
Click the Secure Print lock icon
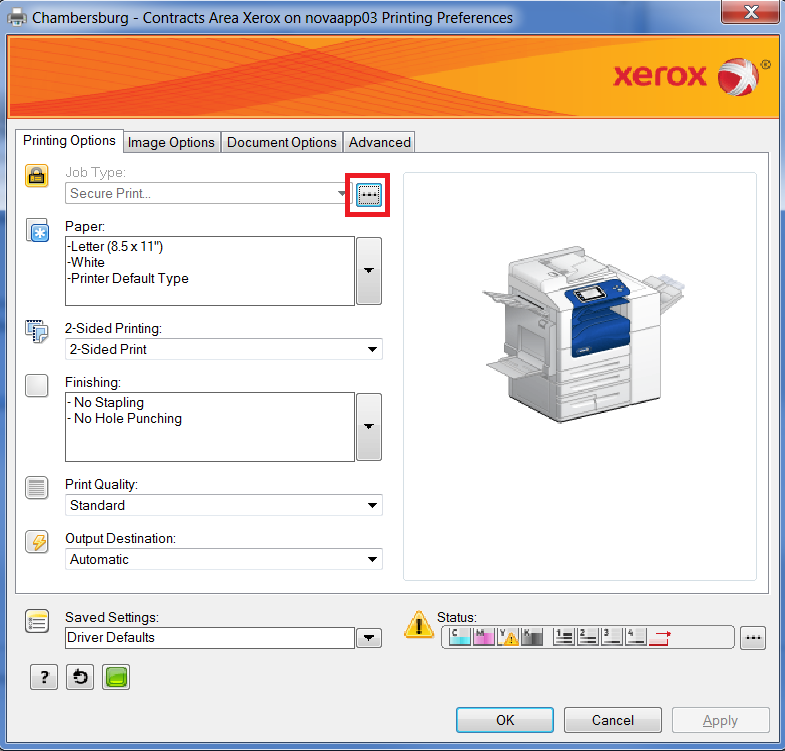pyautogui.click(x=37, y=176)
